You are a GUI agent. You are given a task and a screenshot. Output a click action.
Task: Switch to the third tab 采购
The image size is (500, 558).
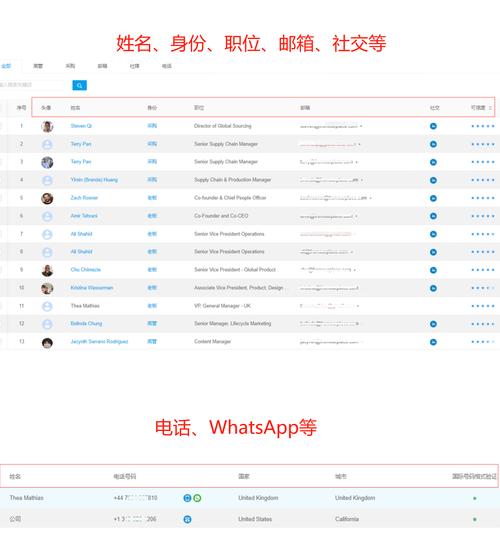70,66
